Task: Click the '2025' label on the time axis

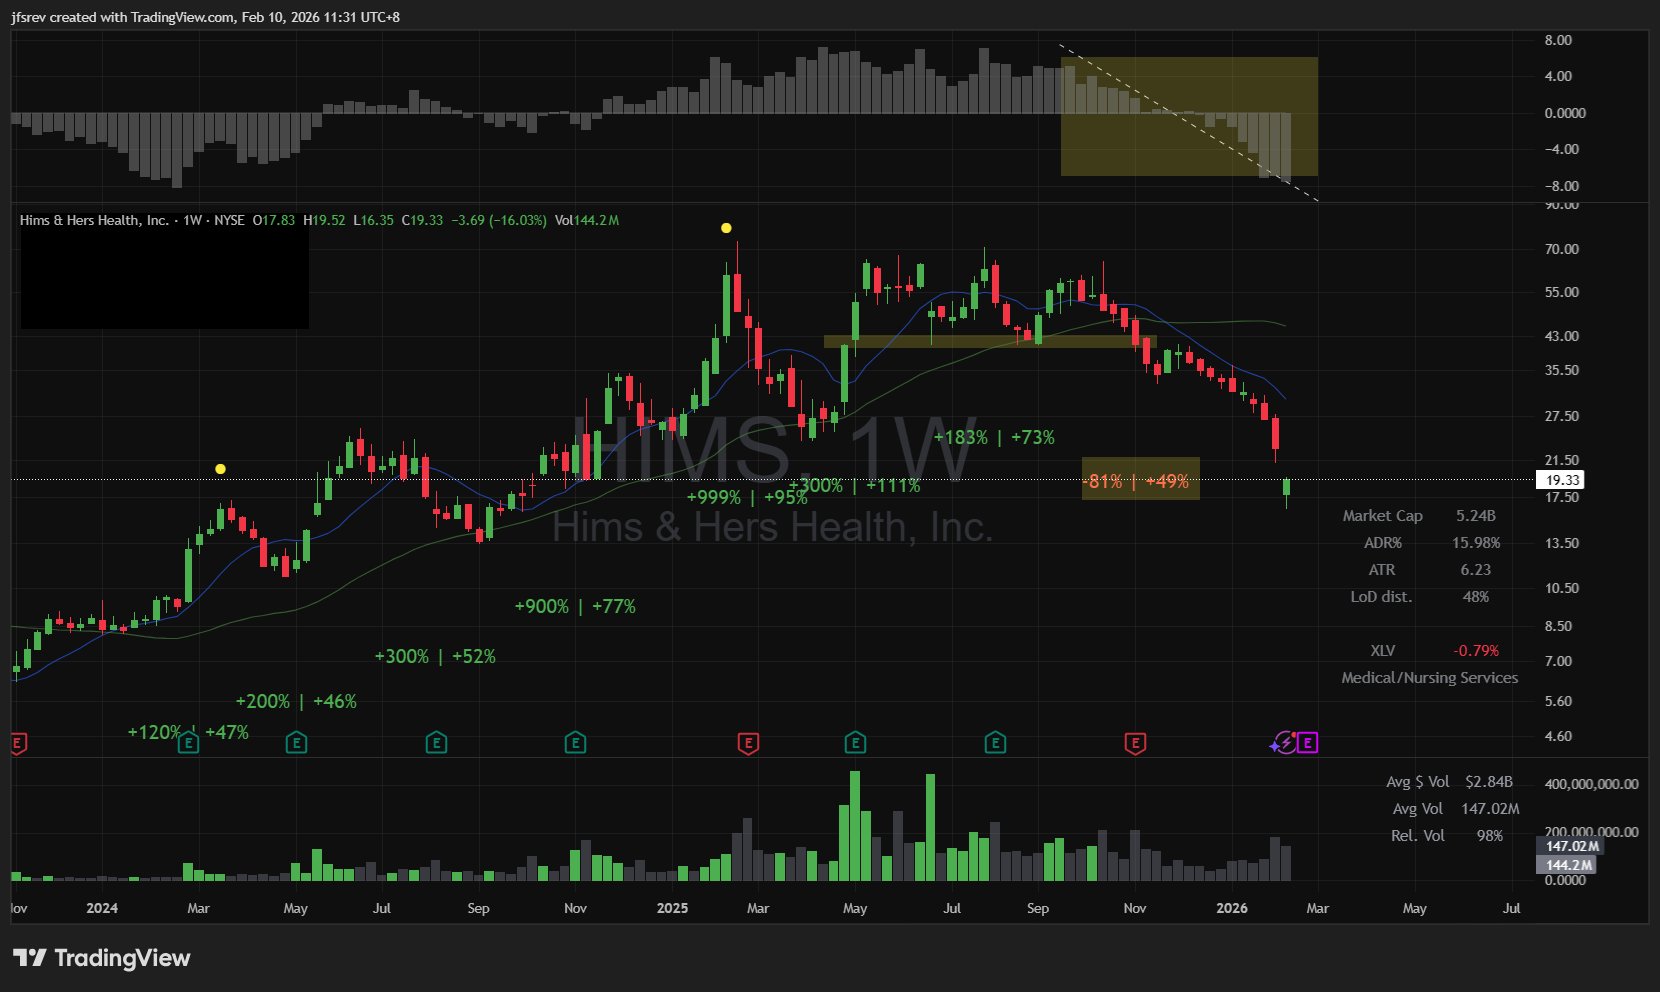Action: [x=672, y=908]
